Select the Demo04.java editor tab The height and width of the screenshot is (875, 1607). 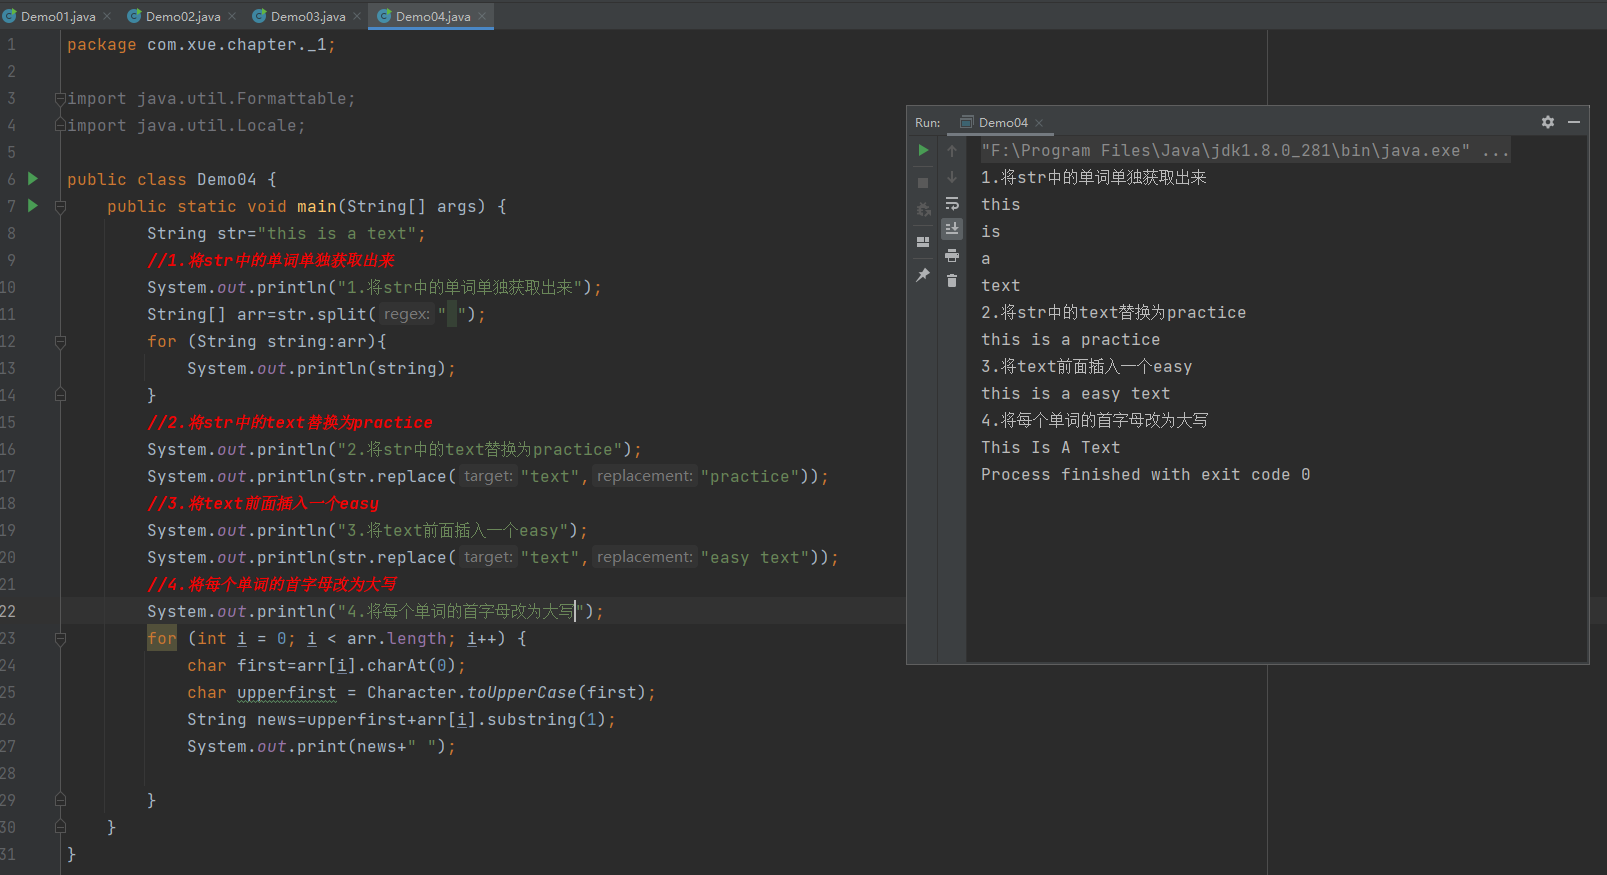pyautogui.click(x=432, y=16)
